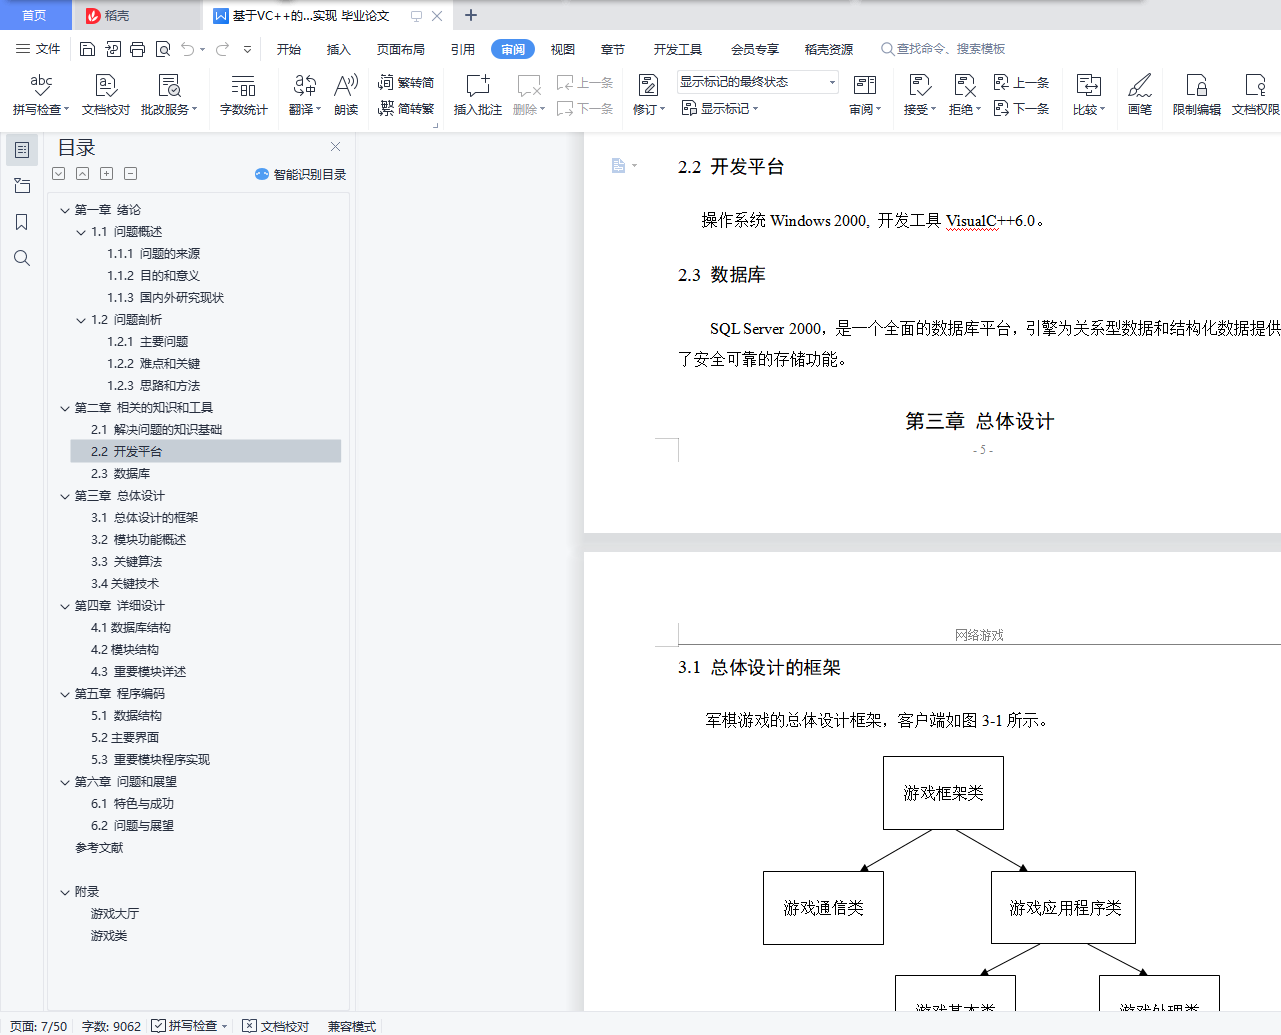Image resolution: width=1281 pixels, height=1035 pixels.
Task: Click the 画笔 pen tool
Action: click(1140, 95)
